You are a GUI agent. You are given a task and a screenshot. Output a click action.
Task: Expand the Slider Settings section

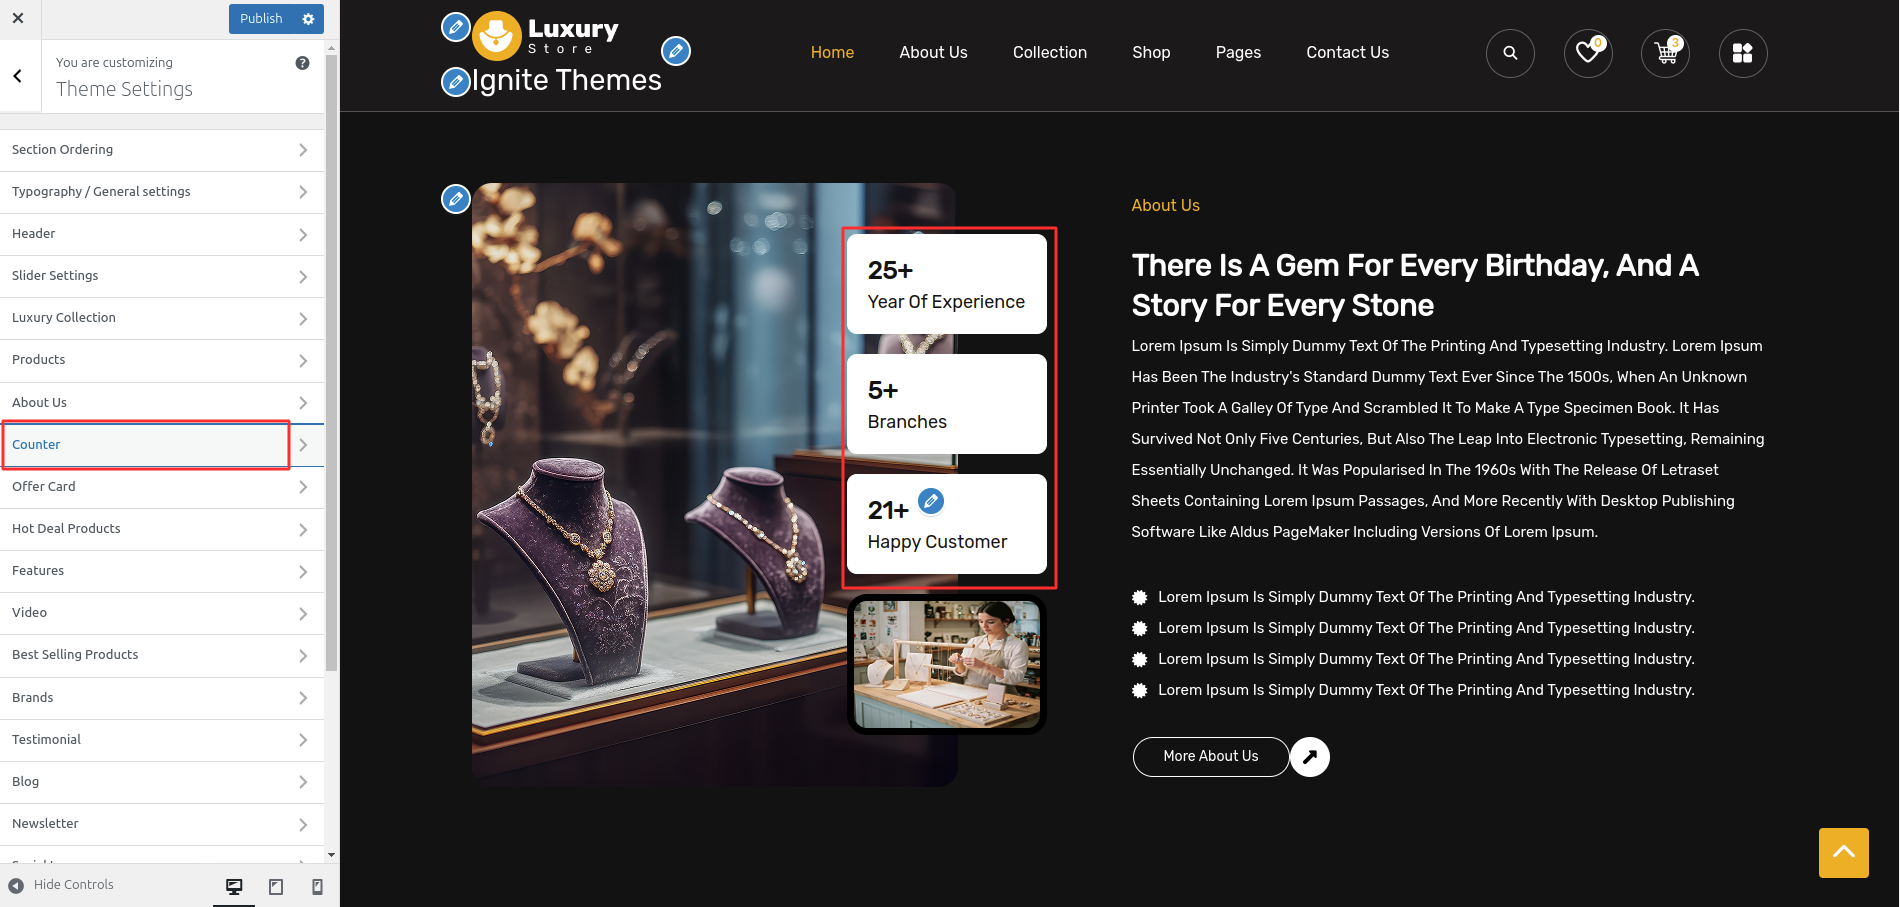pos(162,276)
